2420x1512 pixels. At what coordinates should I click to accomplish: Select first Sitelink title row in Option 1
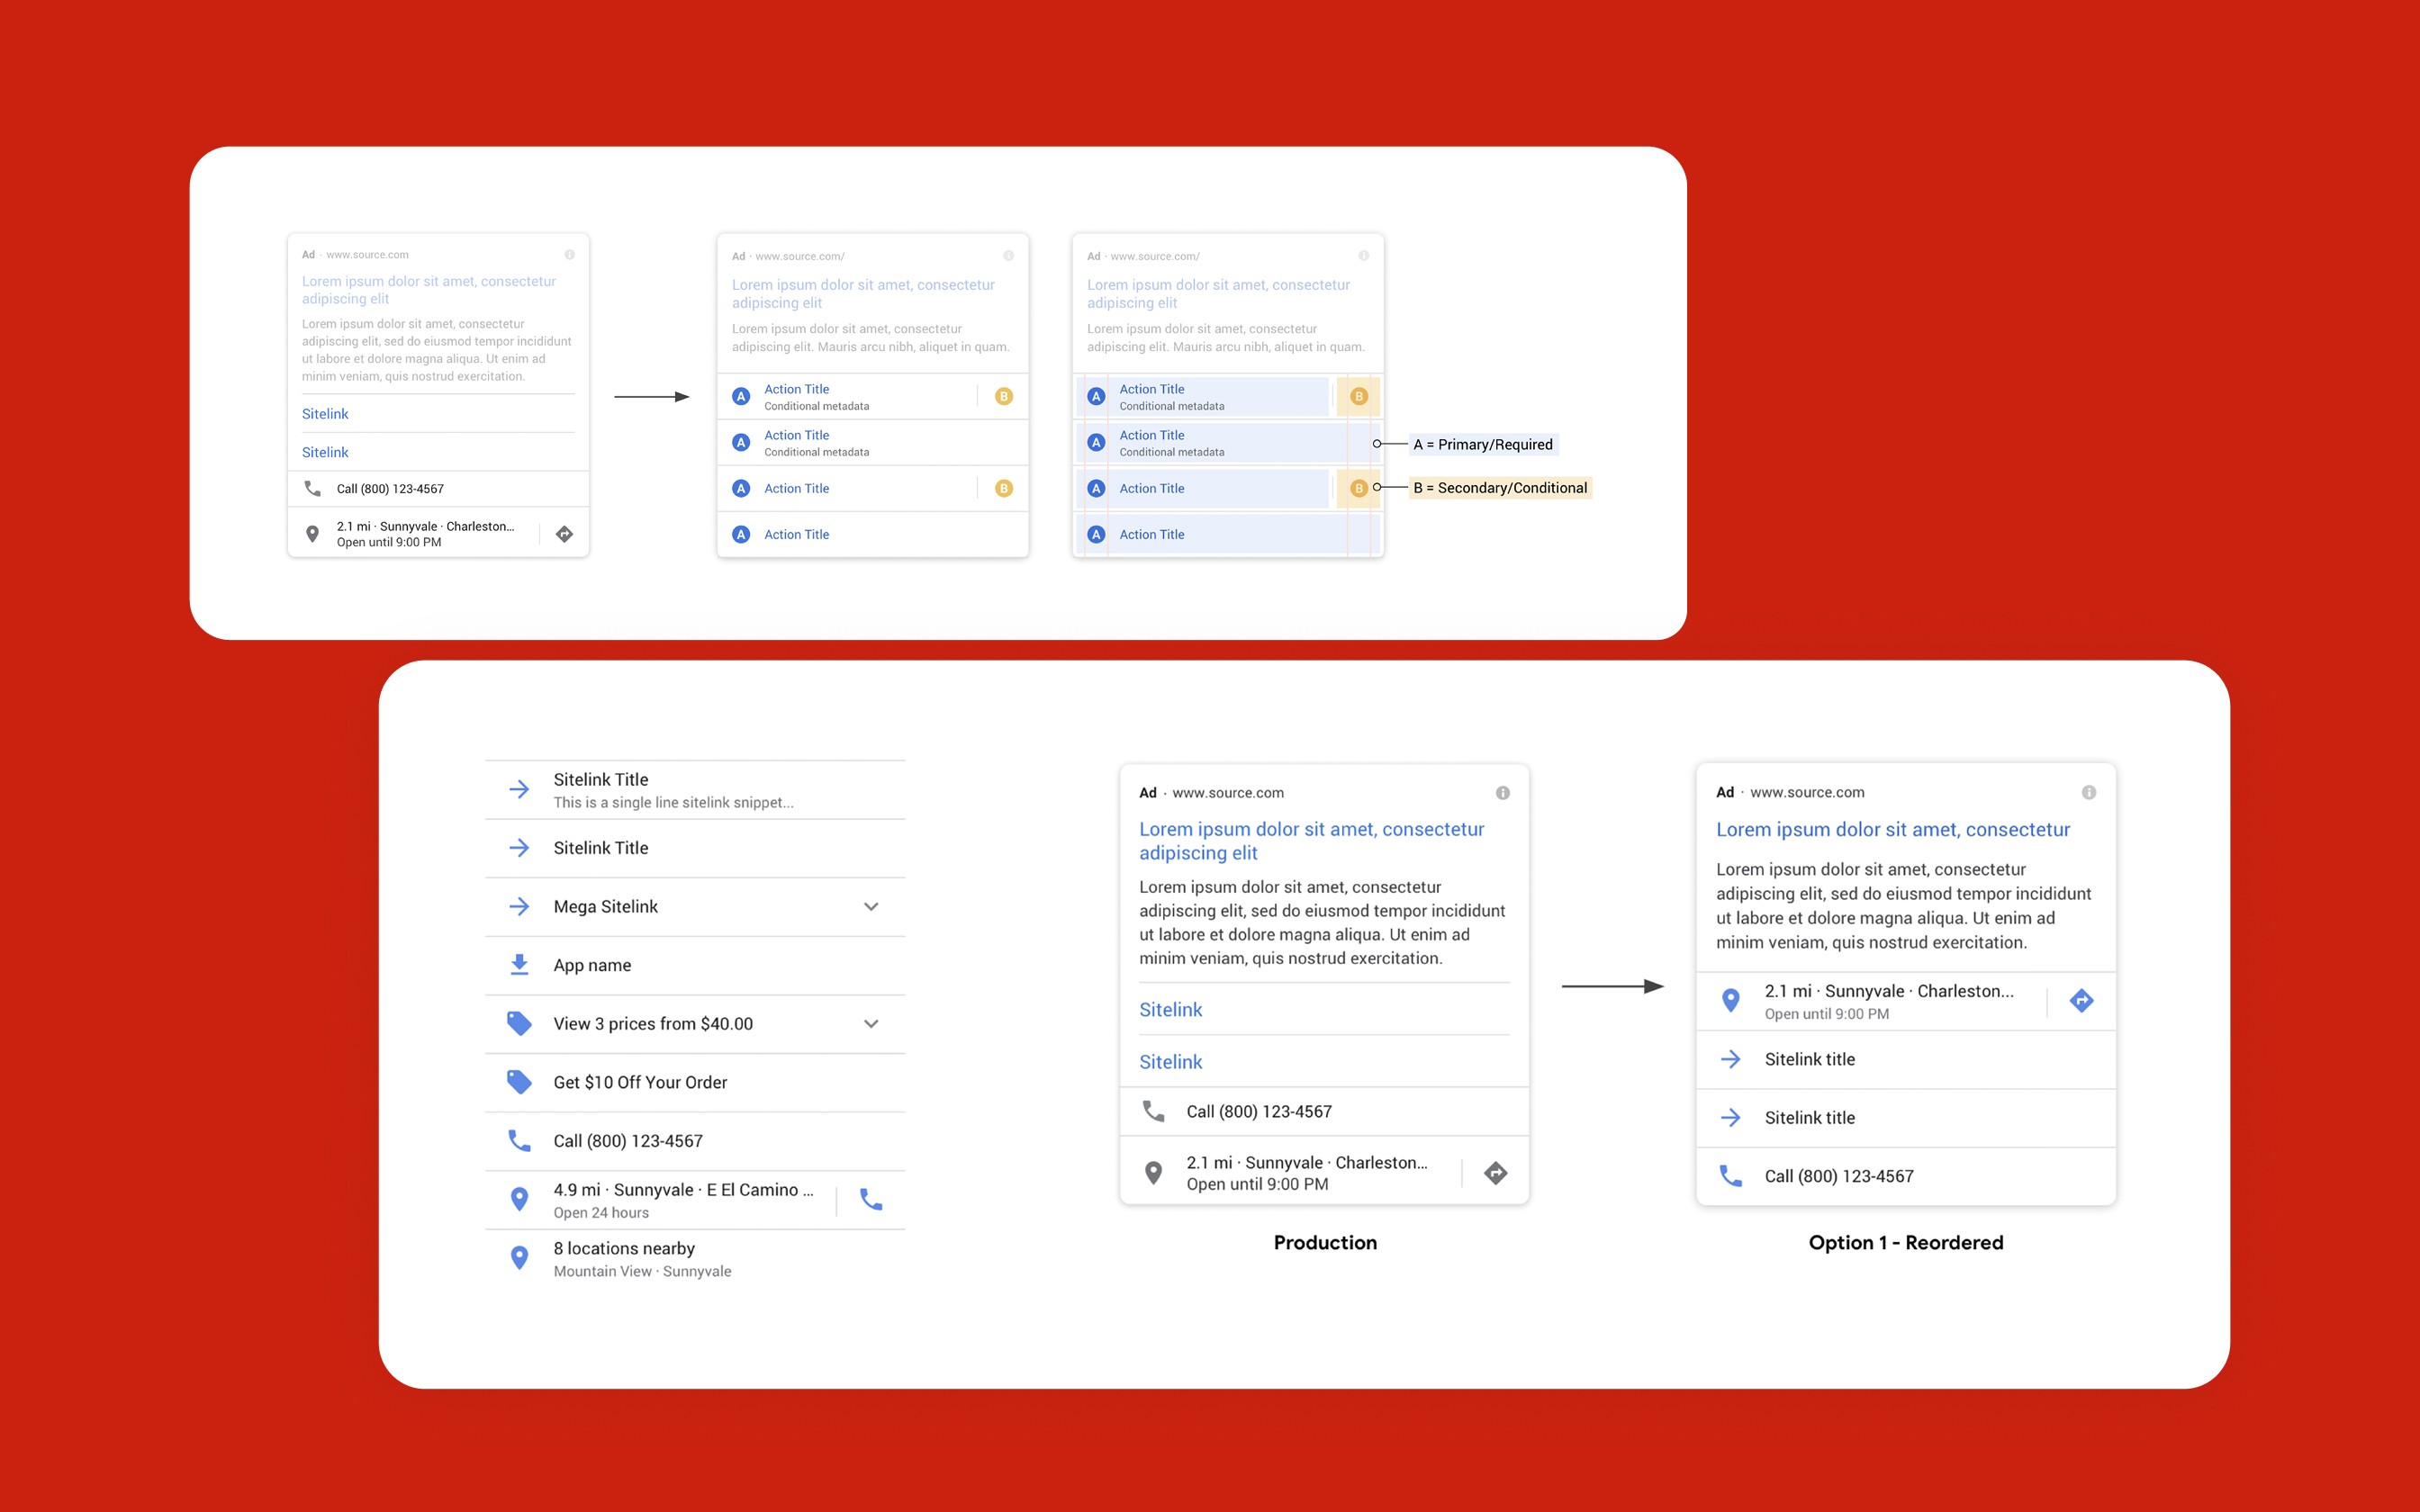[x=1809, y=1059]
